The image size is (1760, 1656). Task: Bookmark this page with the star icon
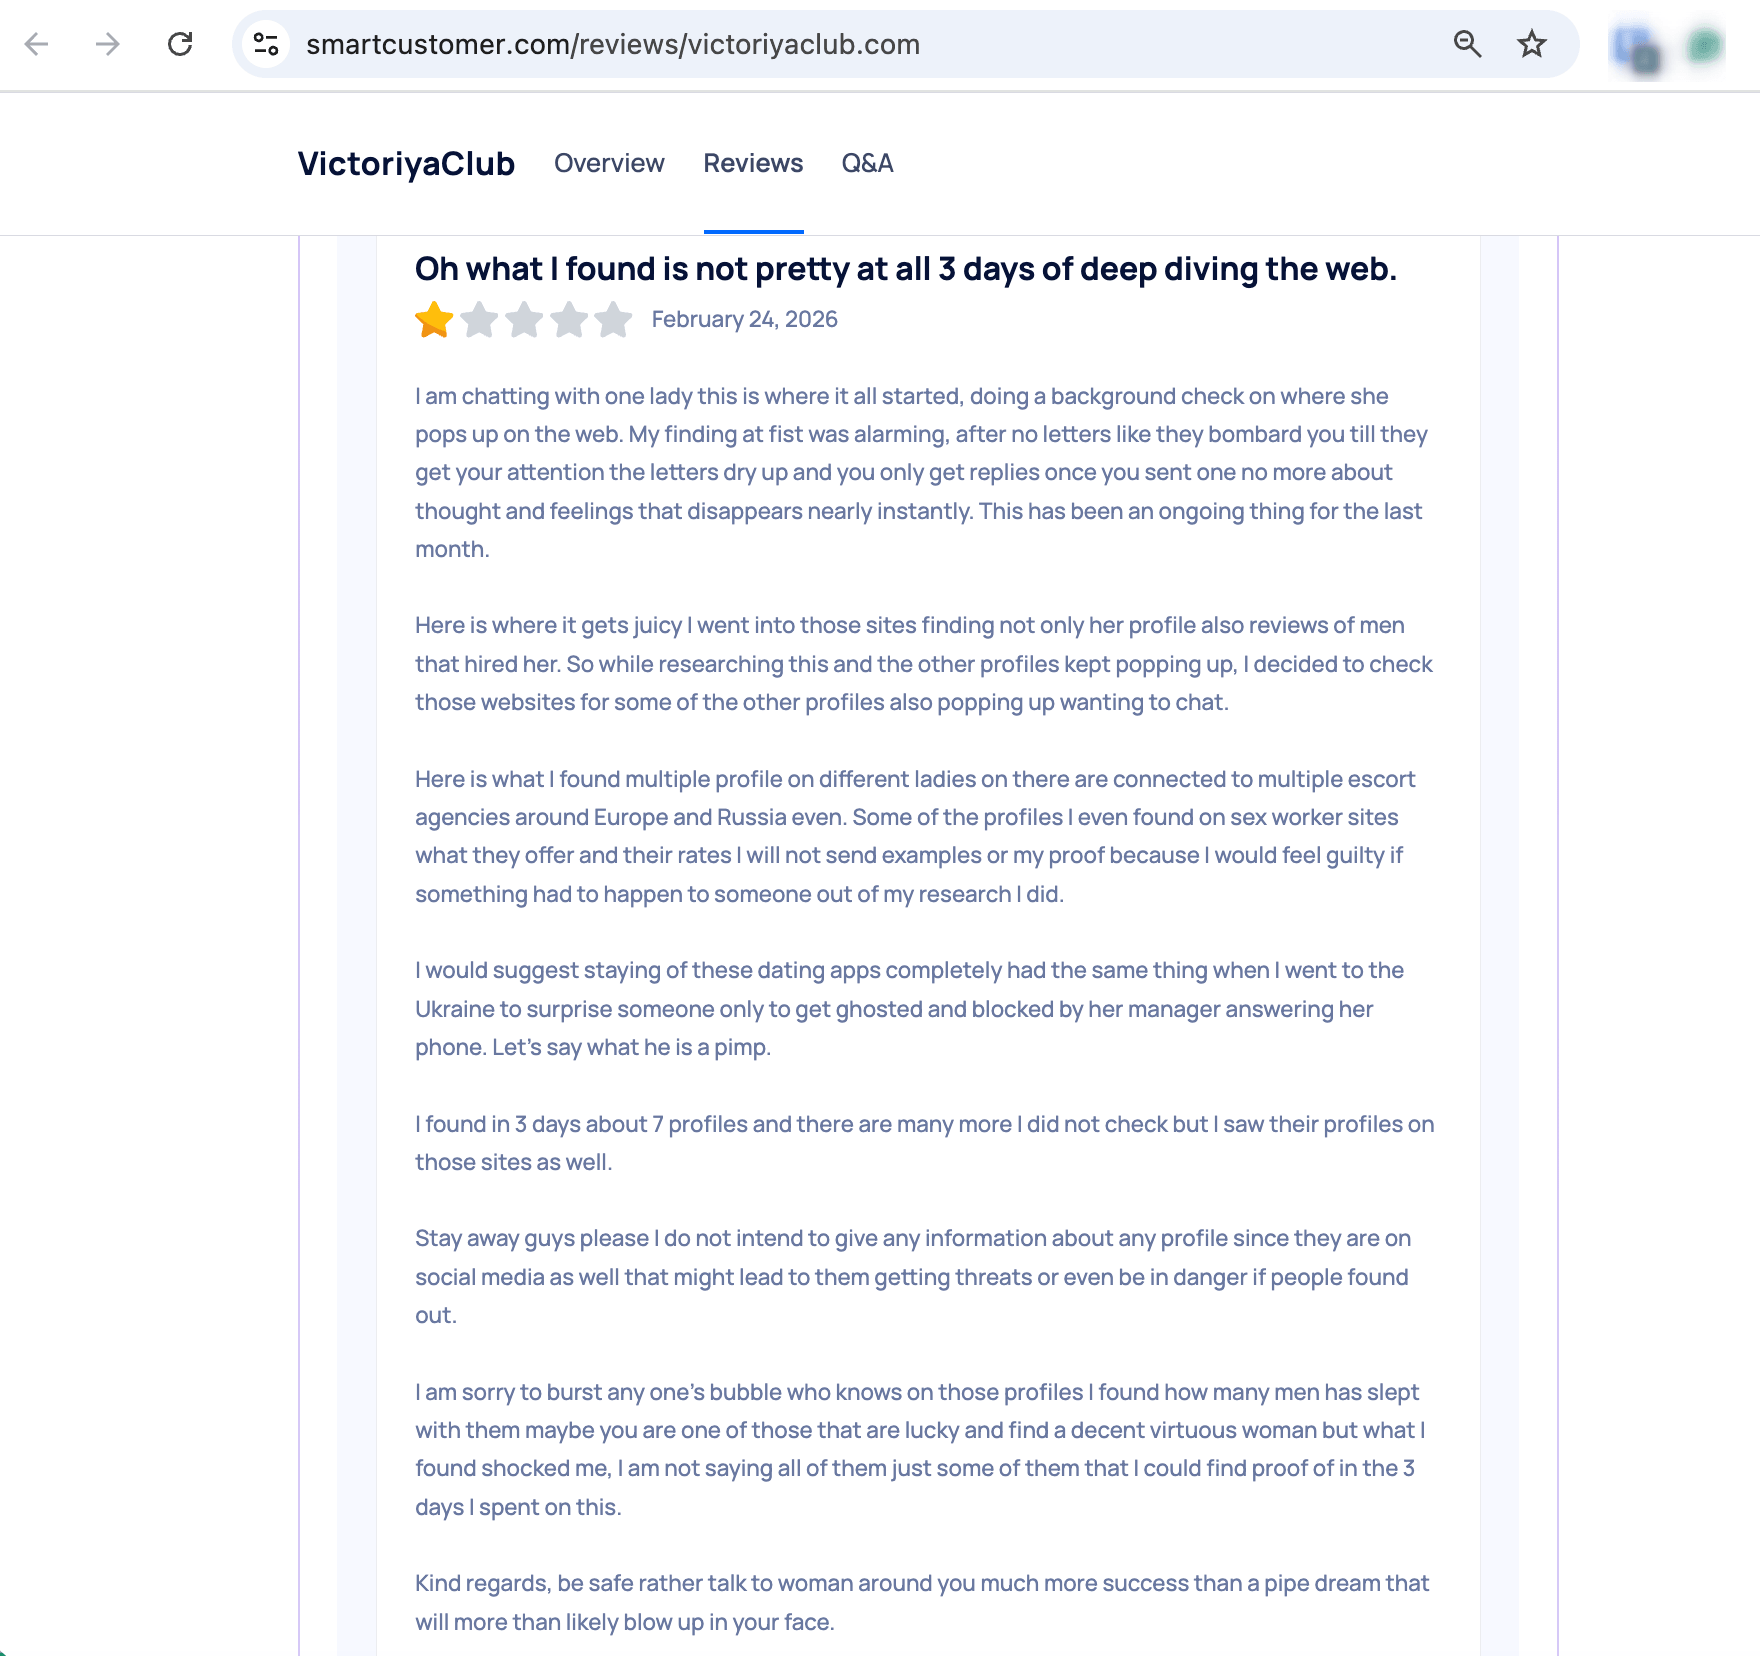pyautogui.click(x=1531, y=44)
